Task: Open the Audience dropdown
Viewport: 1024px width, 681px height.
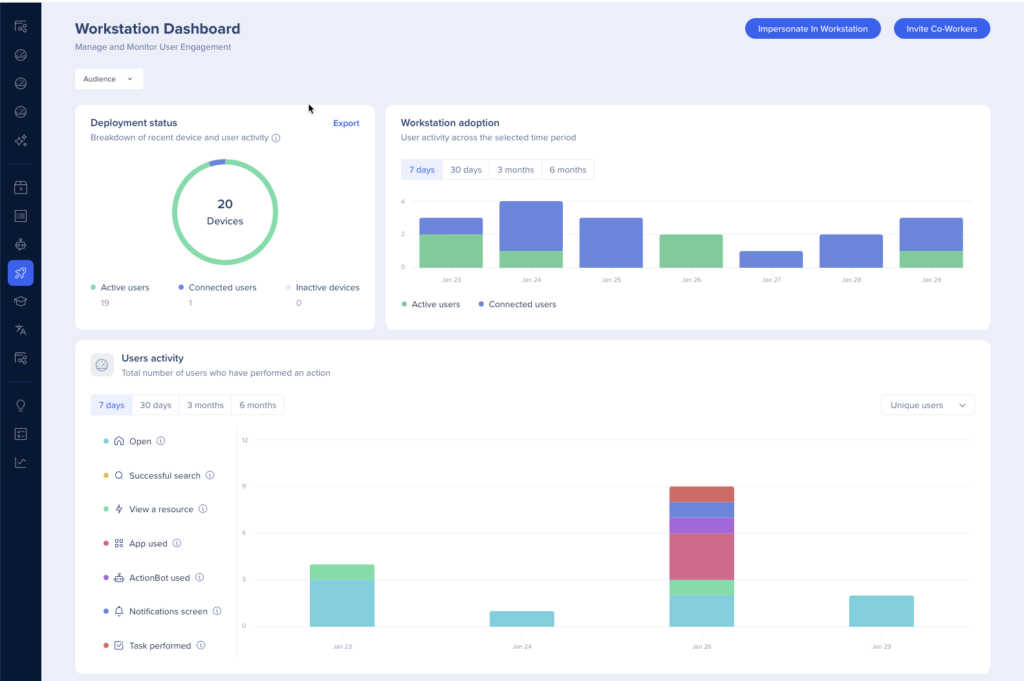Action: [109, 79]
